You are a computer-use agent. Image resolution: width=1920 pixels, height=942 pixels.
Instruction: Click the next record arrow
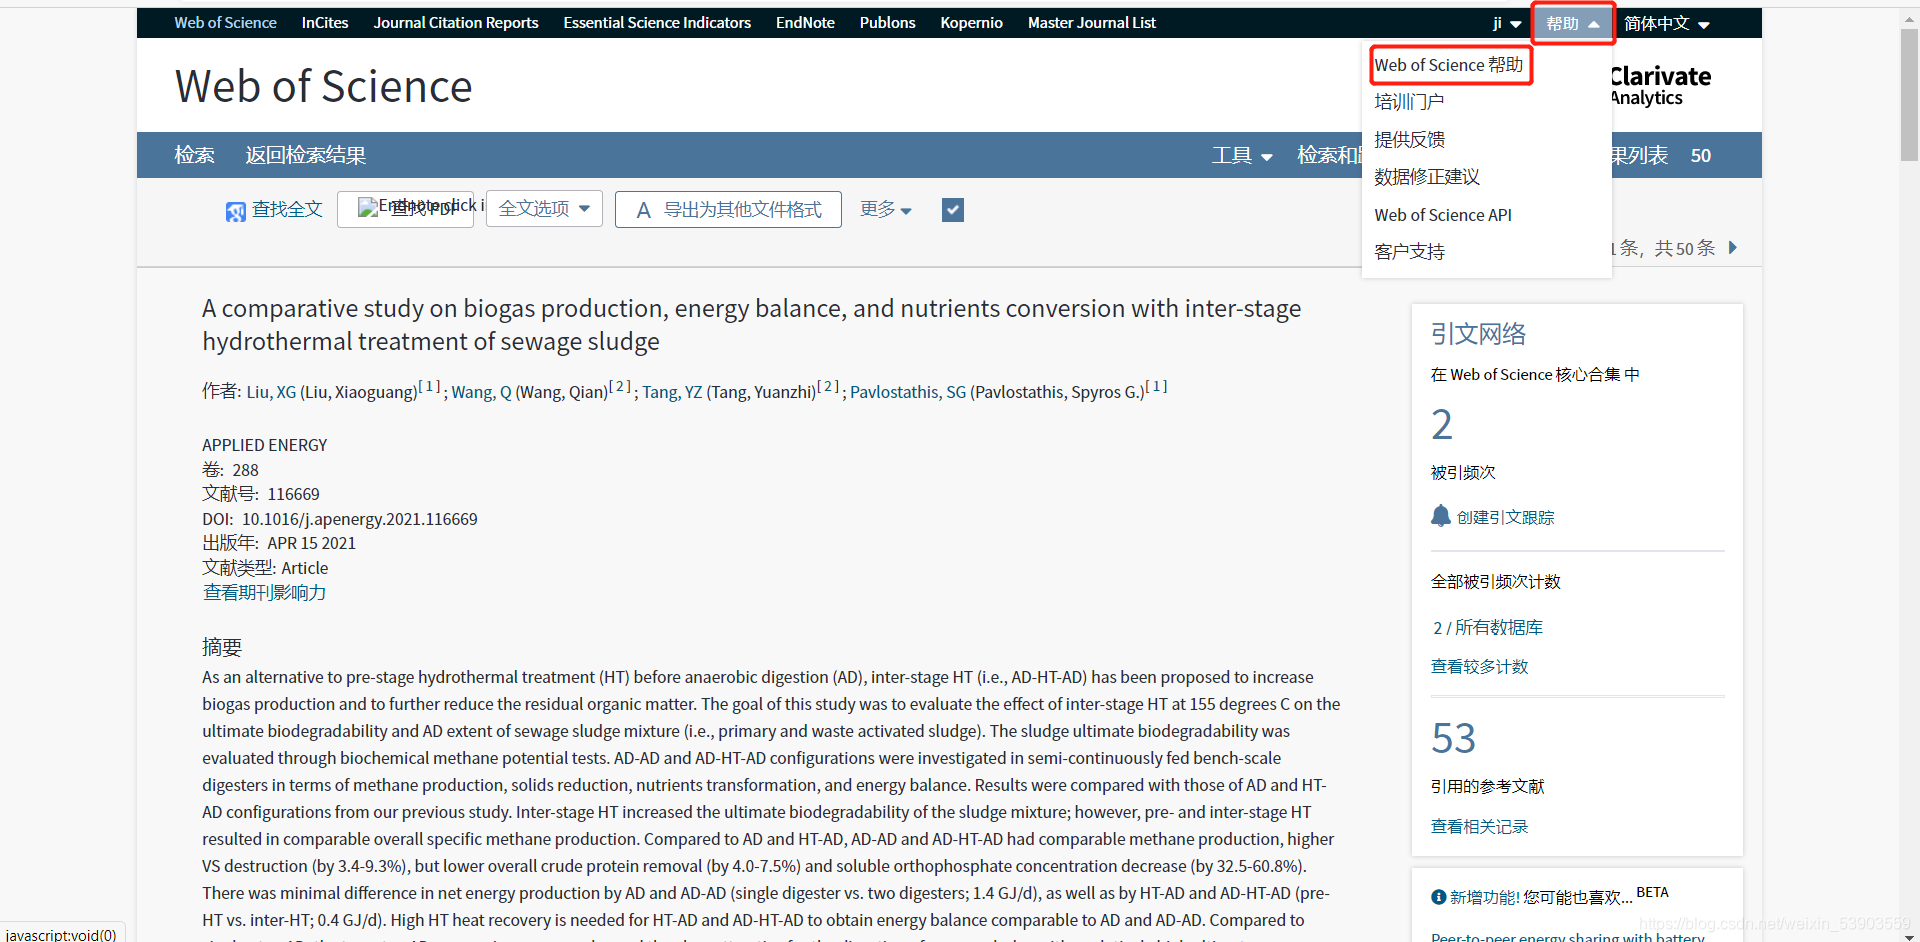click(x=1733, y=247)
